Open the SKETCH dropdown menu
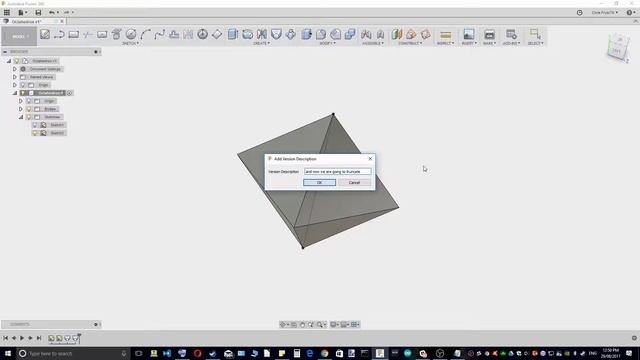 (x=131, y=43)
